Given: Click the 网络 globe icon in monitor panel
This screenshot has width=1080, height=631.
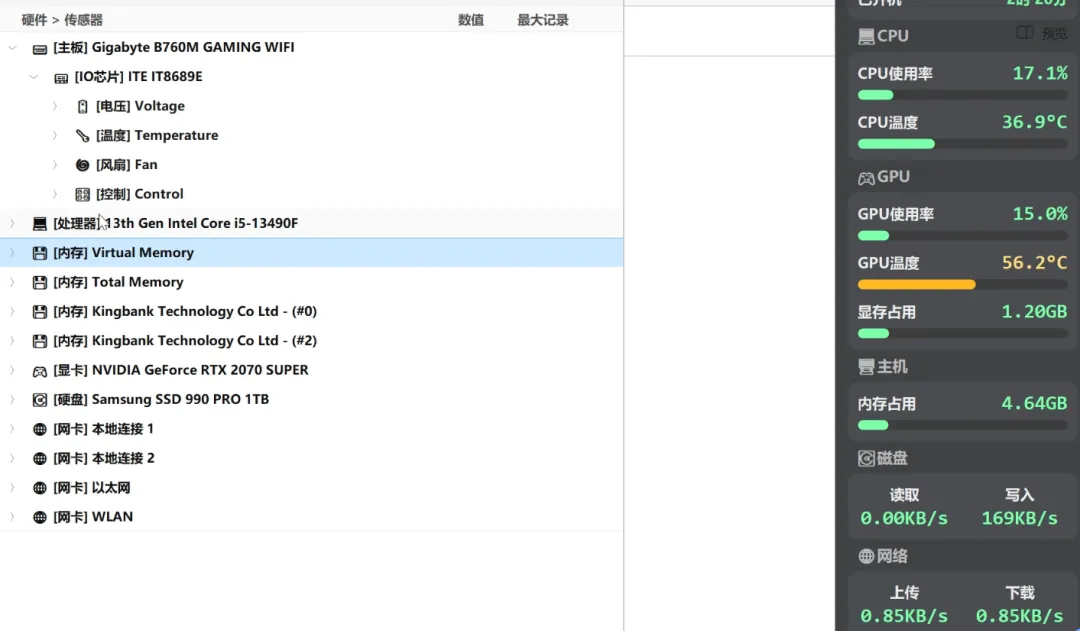Looking at the screenshot, I should [x=866, y=557].
